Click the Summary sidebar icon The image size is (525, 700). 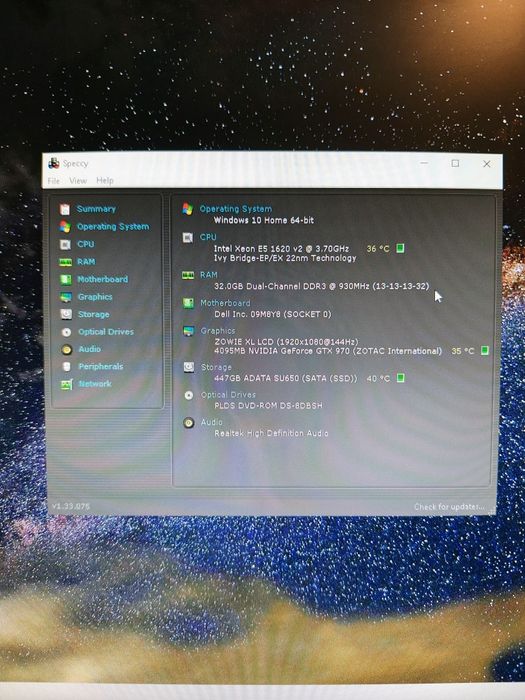coord(65,209)
